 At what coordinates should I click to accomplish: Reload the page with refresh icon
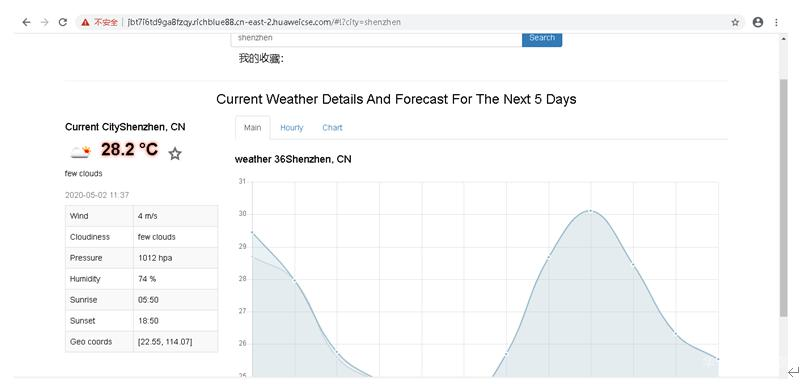pos(63,22)
